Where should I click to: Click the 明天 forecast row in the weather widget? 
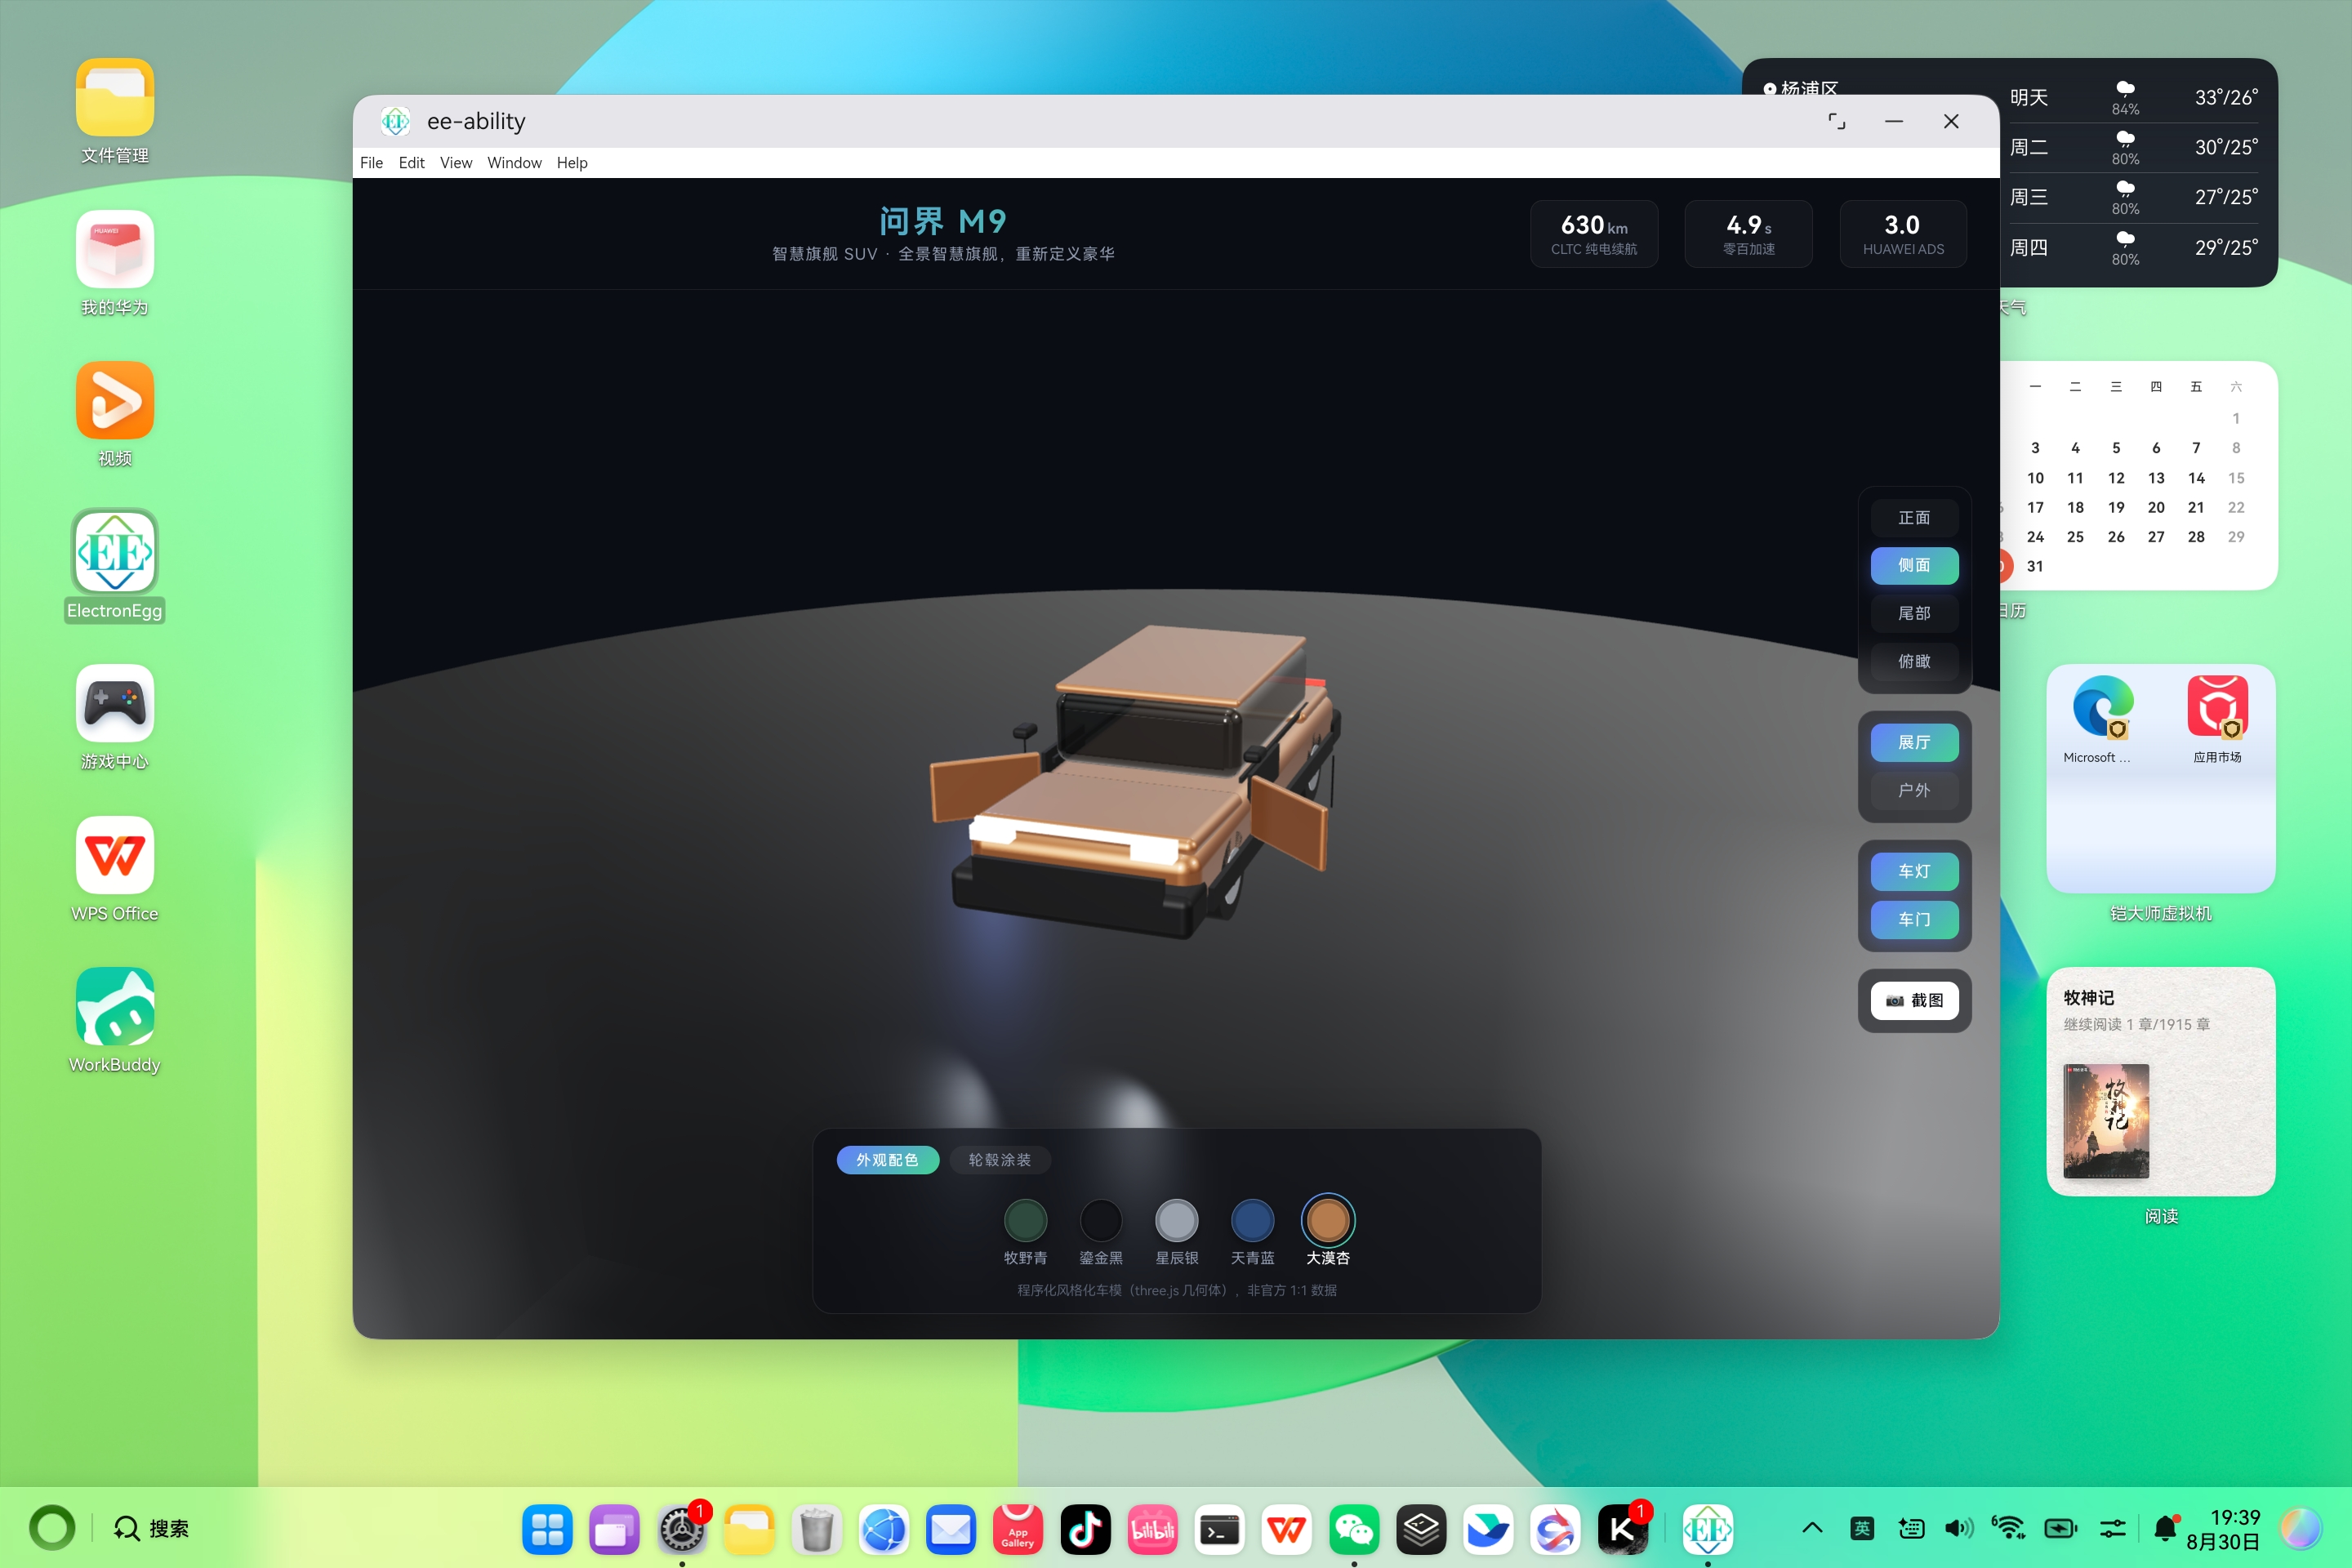[2133, 97]
